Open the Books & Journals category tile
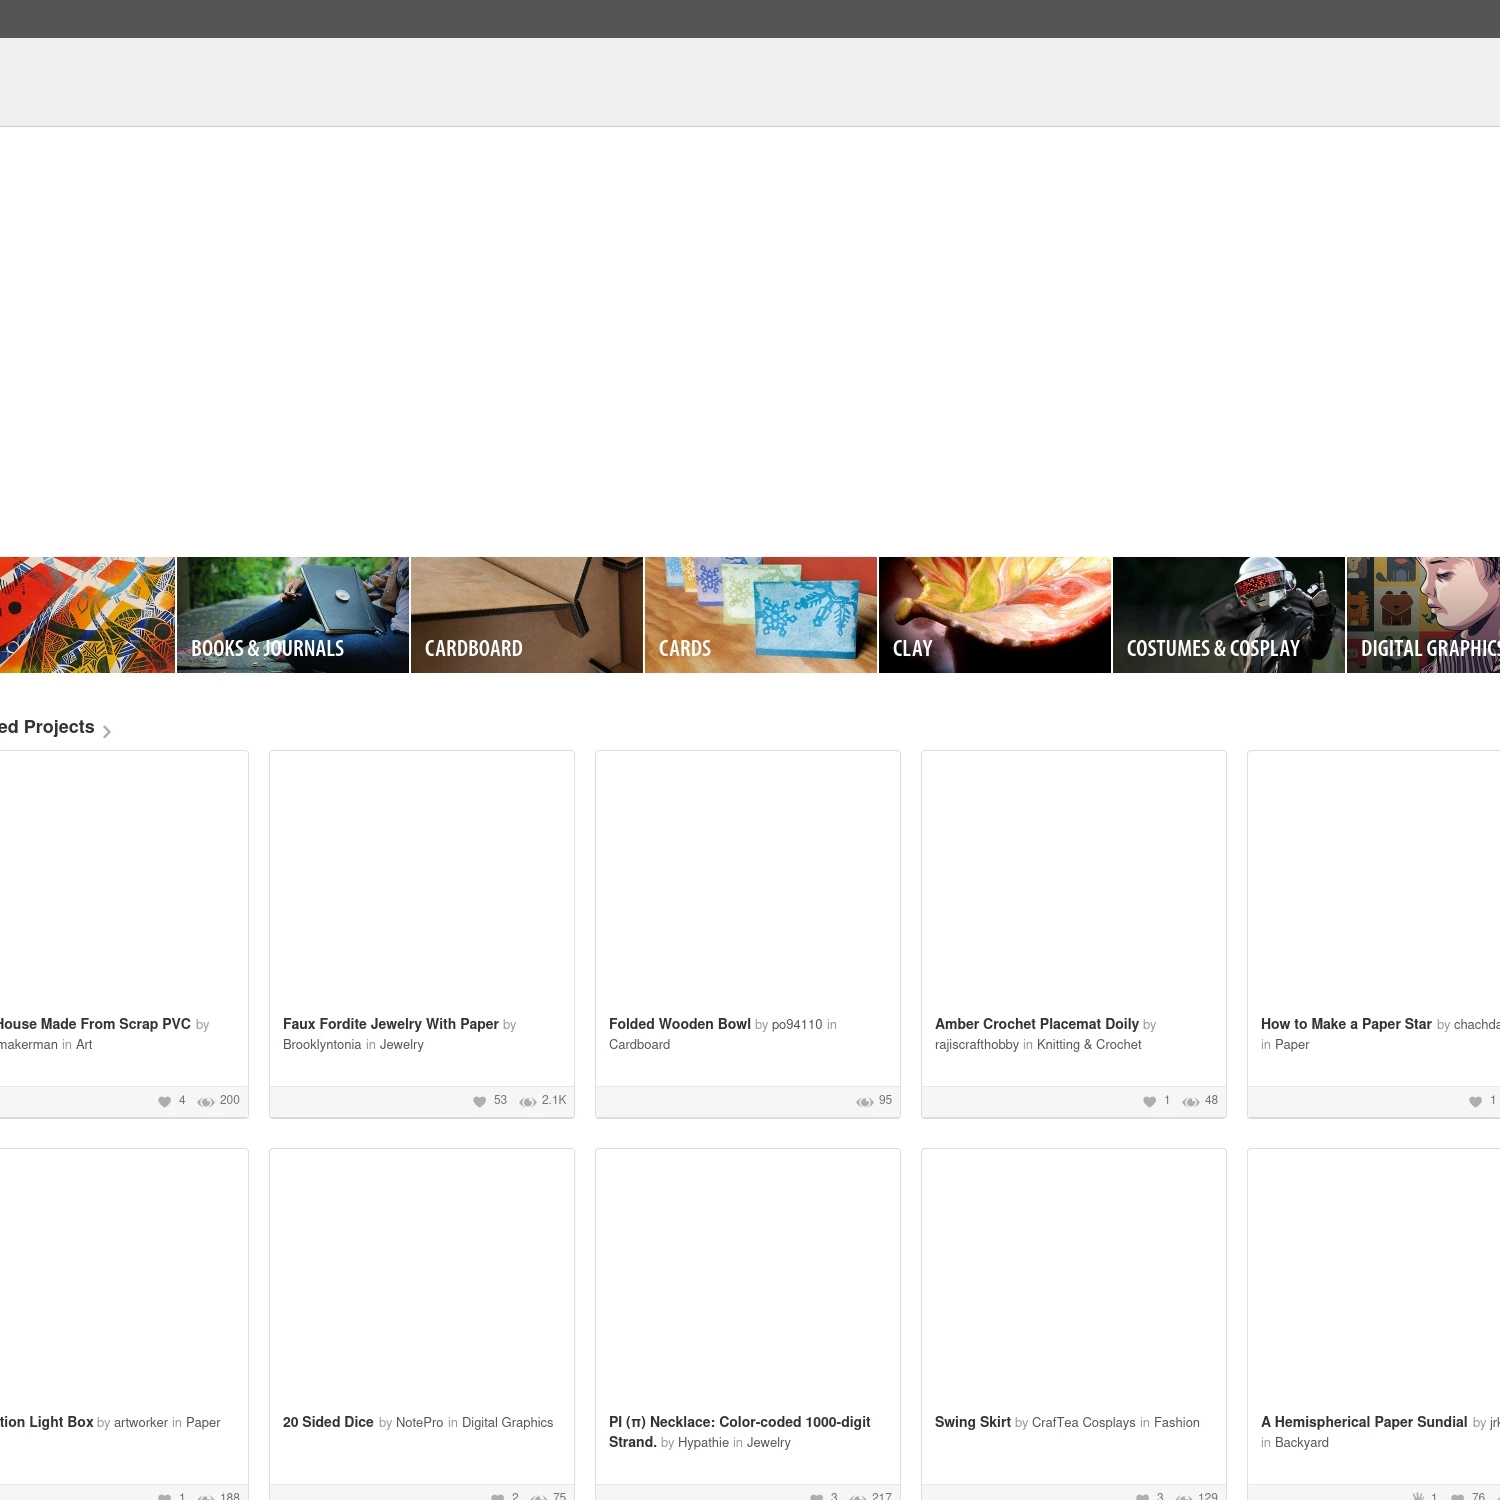1500x1500 pixels. click(x=293, y=615)
